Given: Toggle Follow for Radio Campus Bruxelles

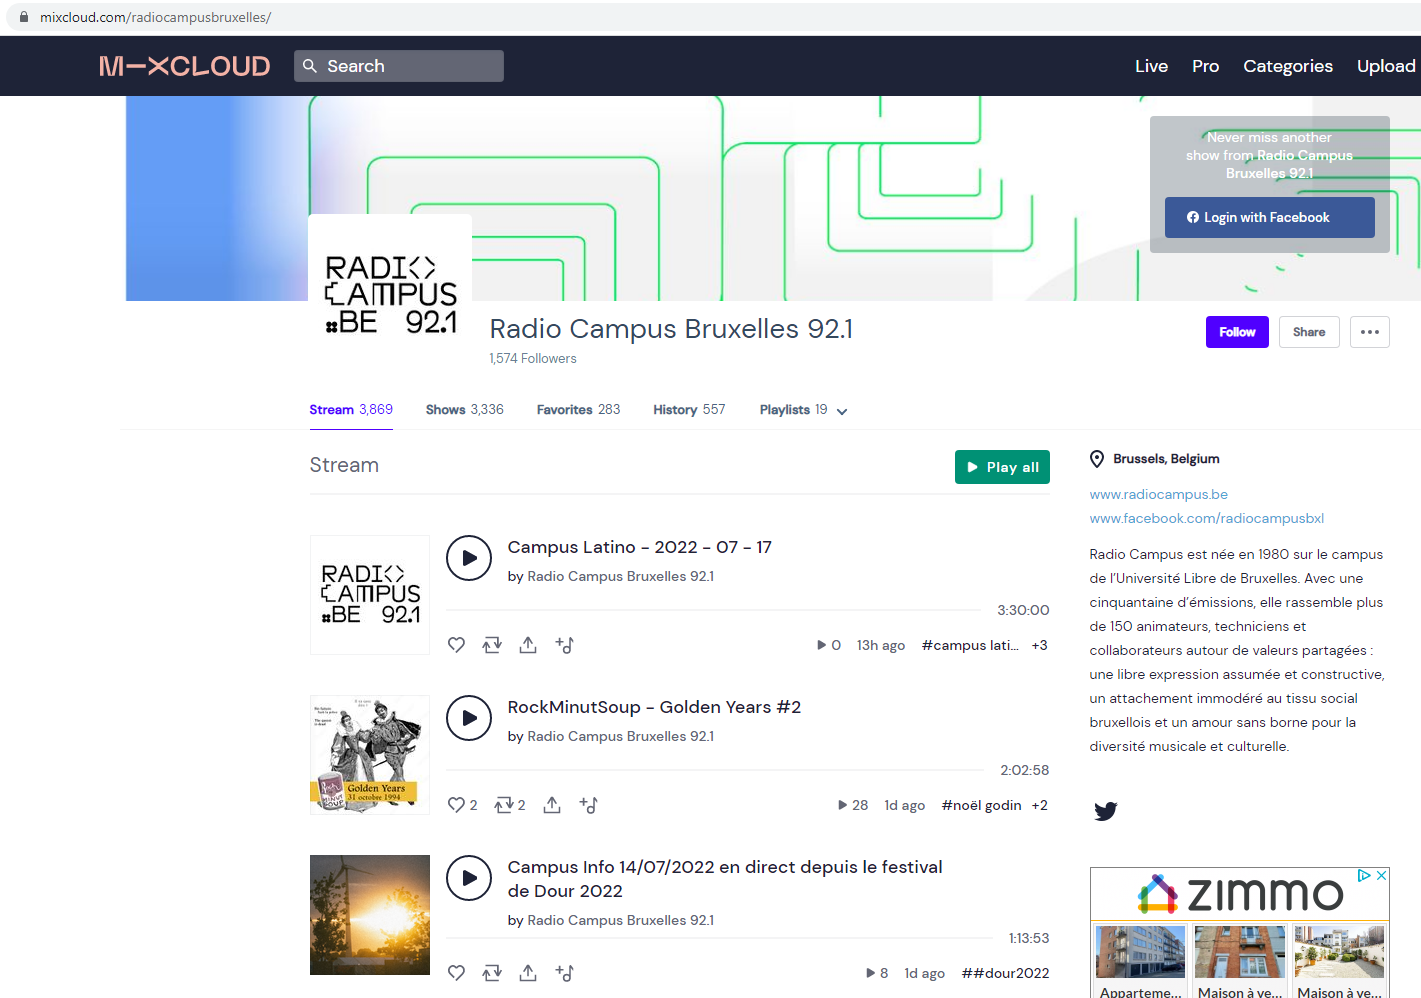Looking at the screenshot, I should pyautogui.click(x=1236, y=332).
